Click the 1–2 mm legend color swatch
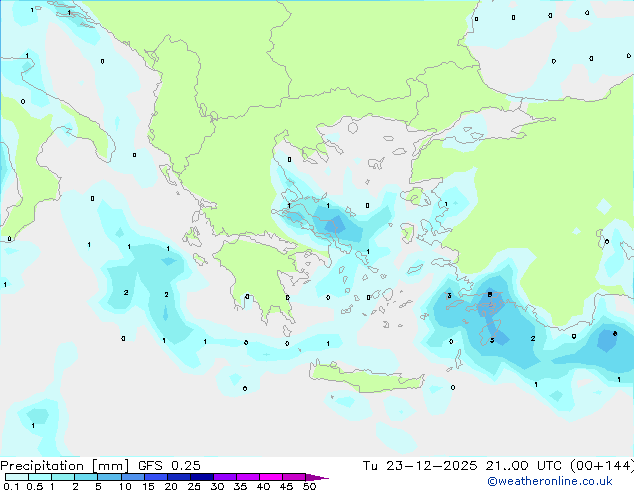 [63, 477]
